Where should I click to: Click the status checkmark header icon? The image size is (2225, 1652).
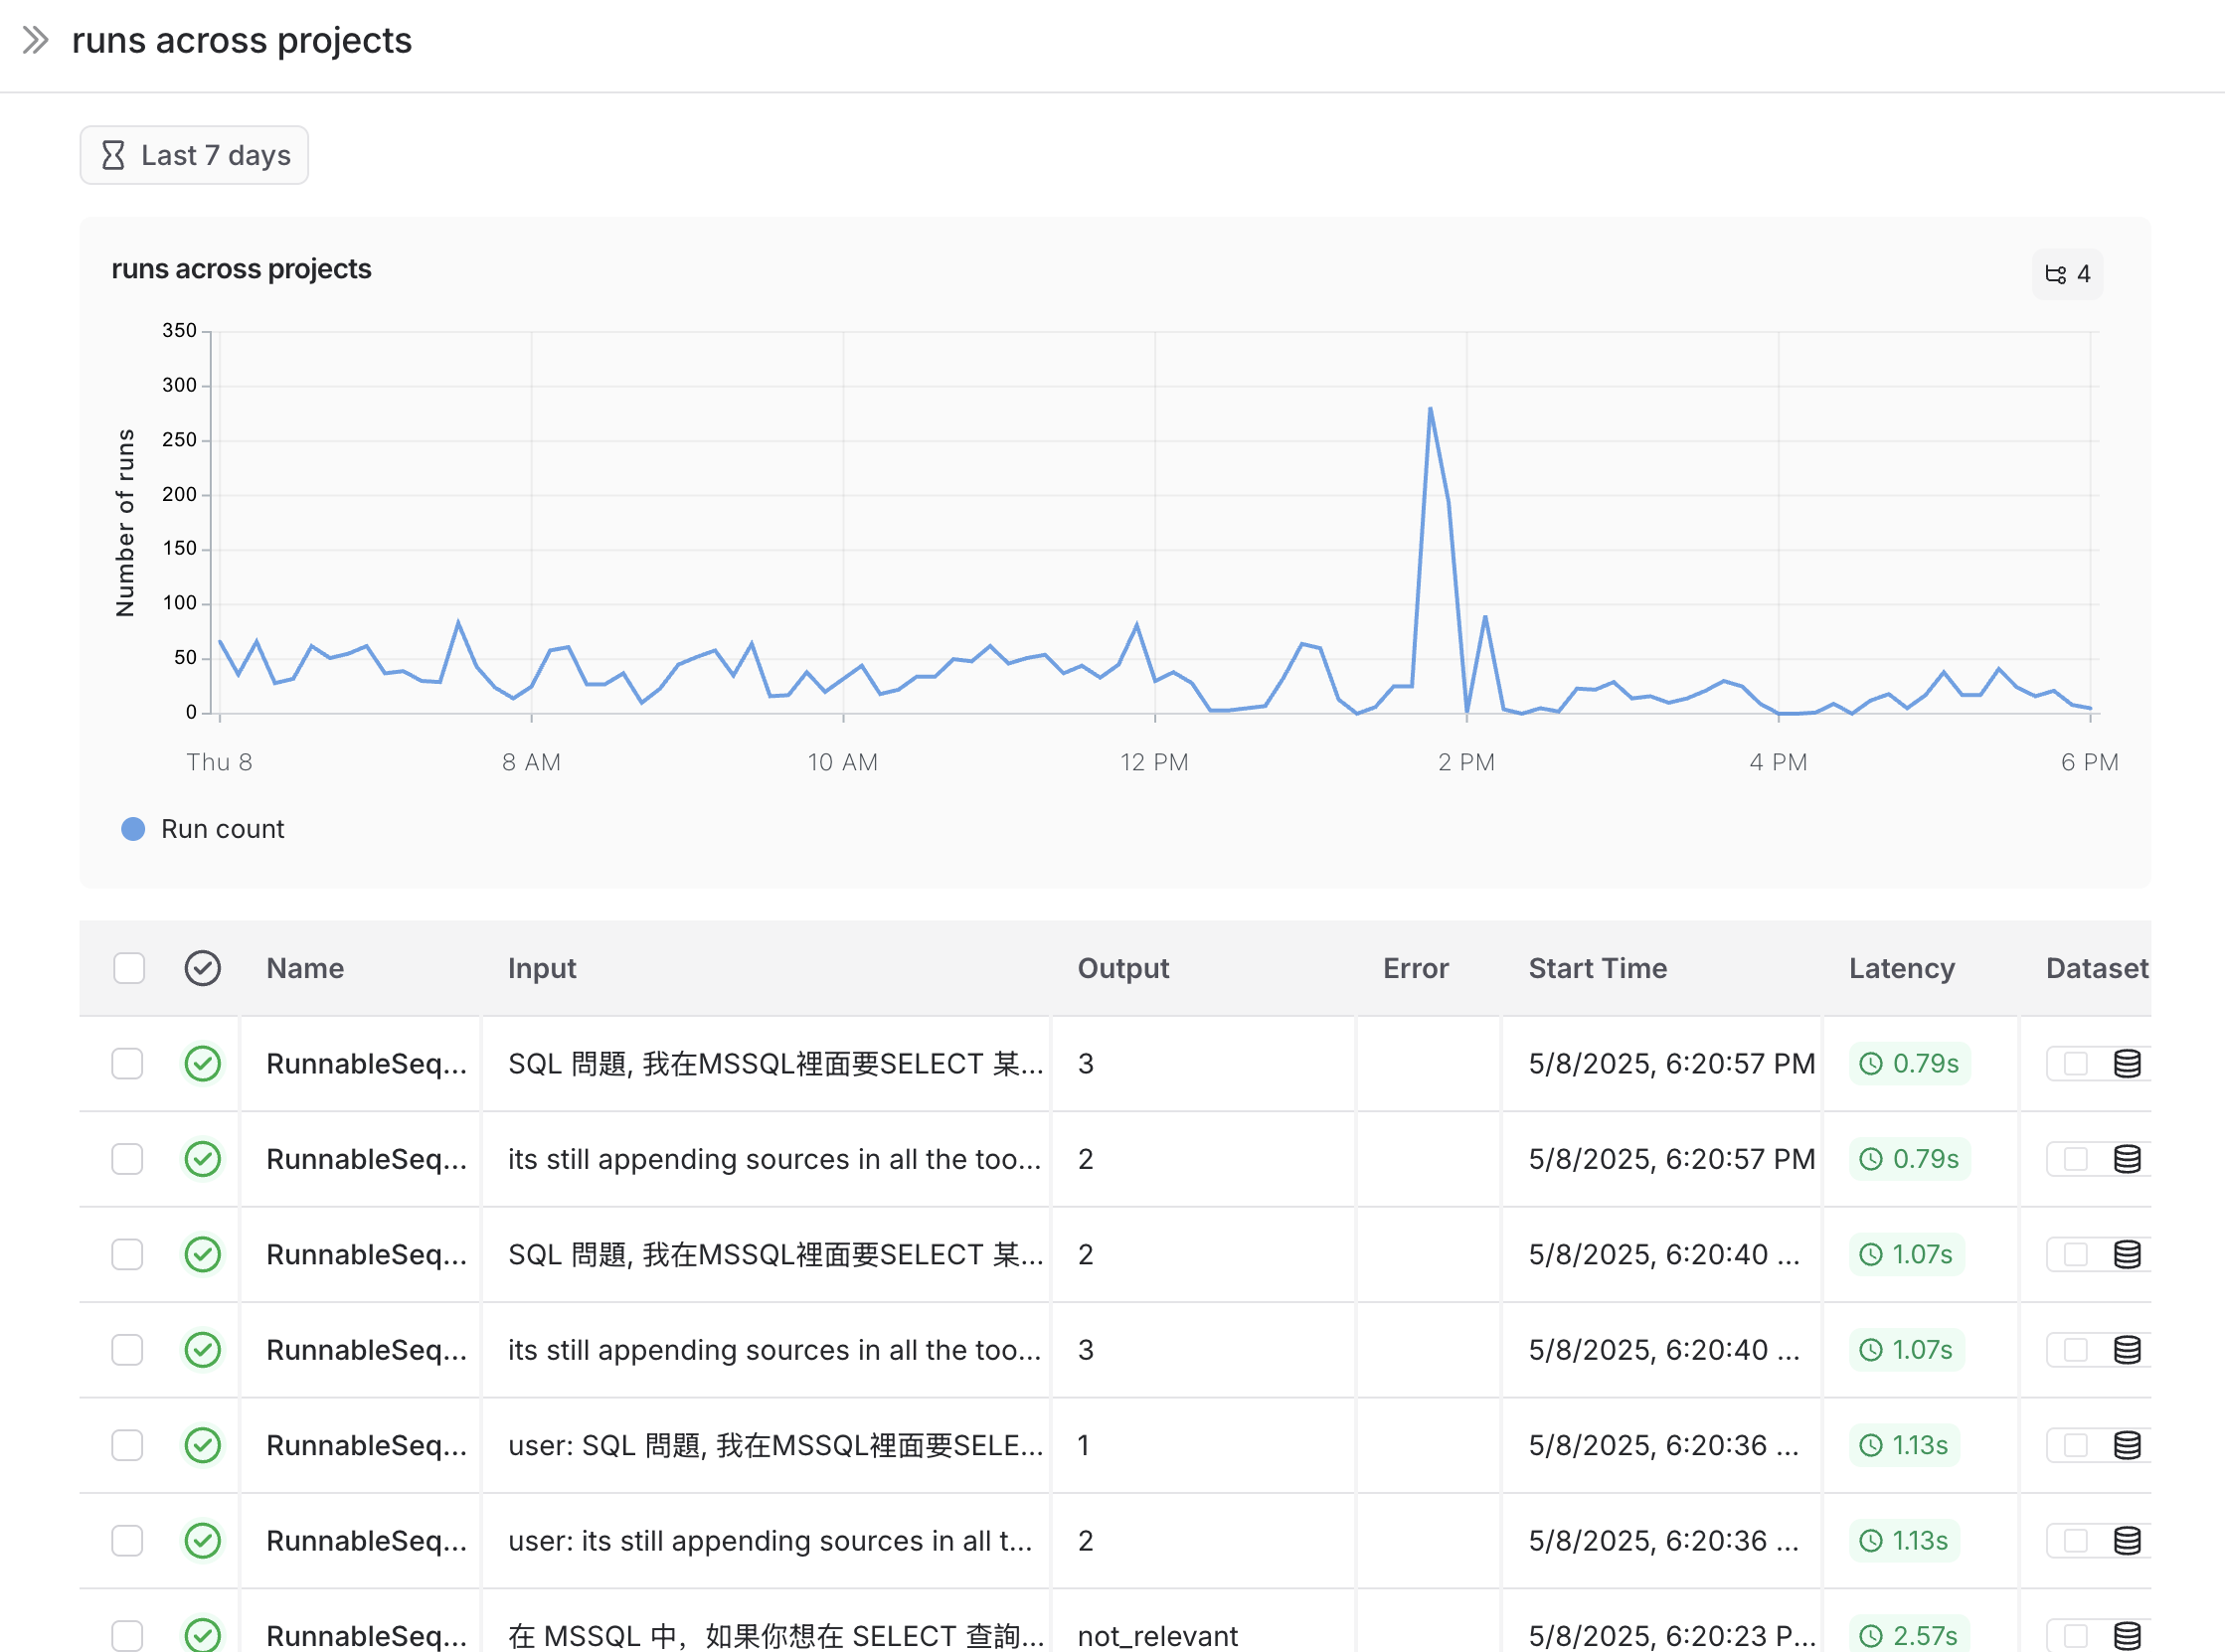click(x=202, y=968)
